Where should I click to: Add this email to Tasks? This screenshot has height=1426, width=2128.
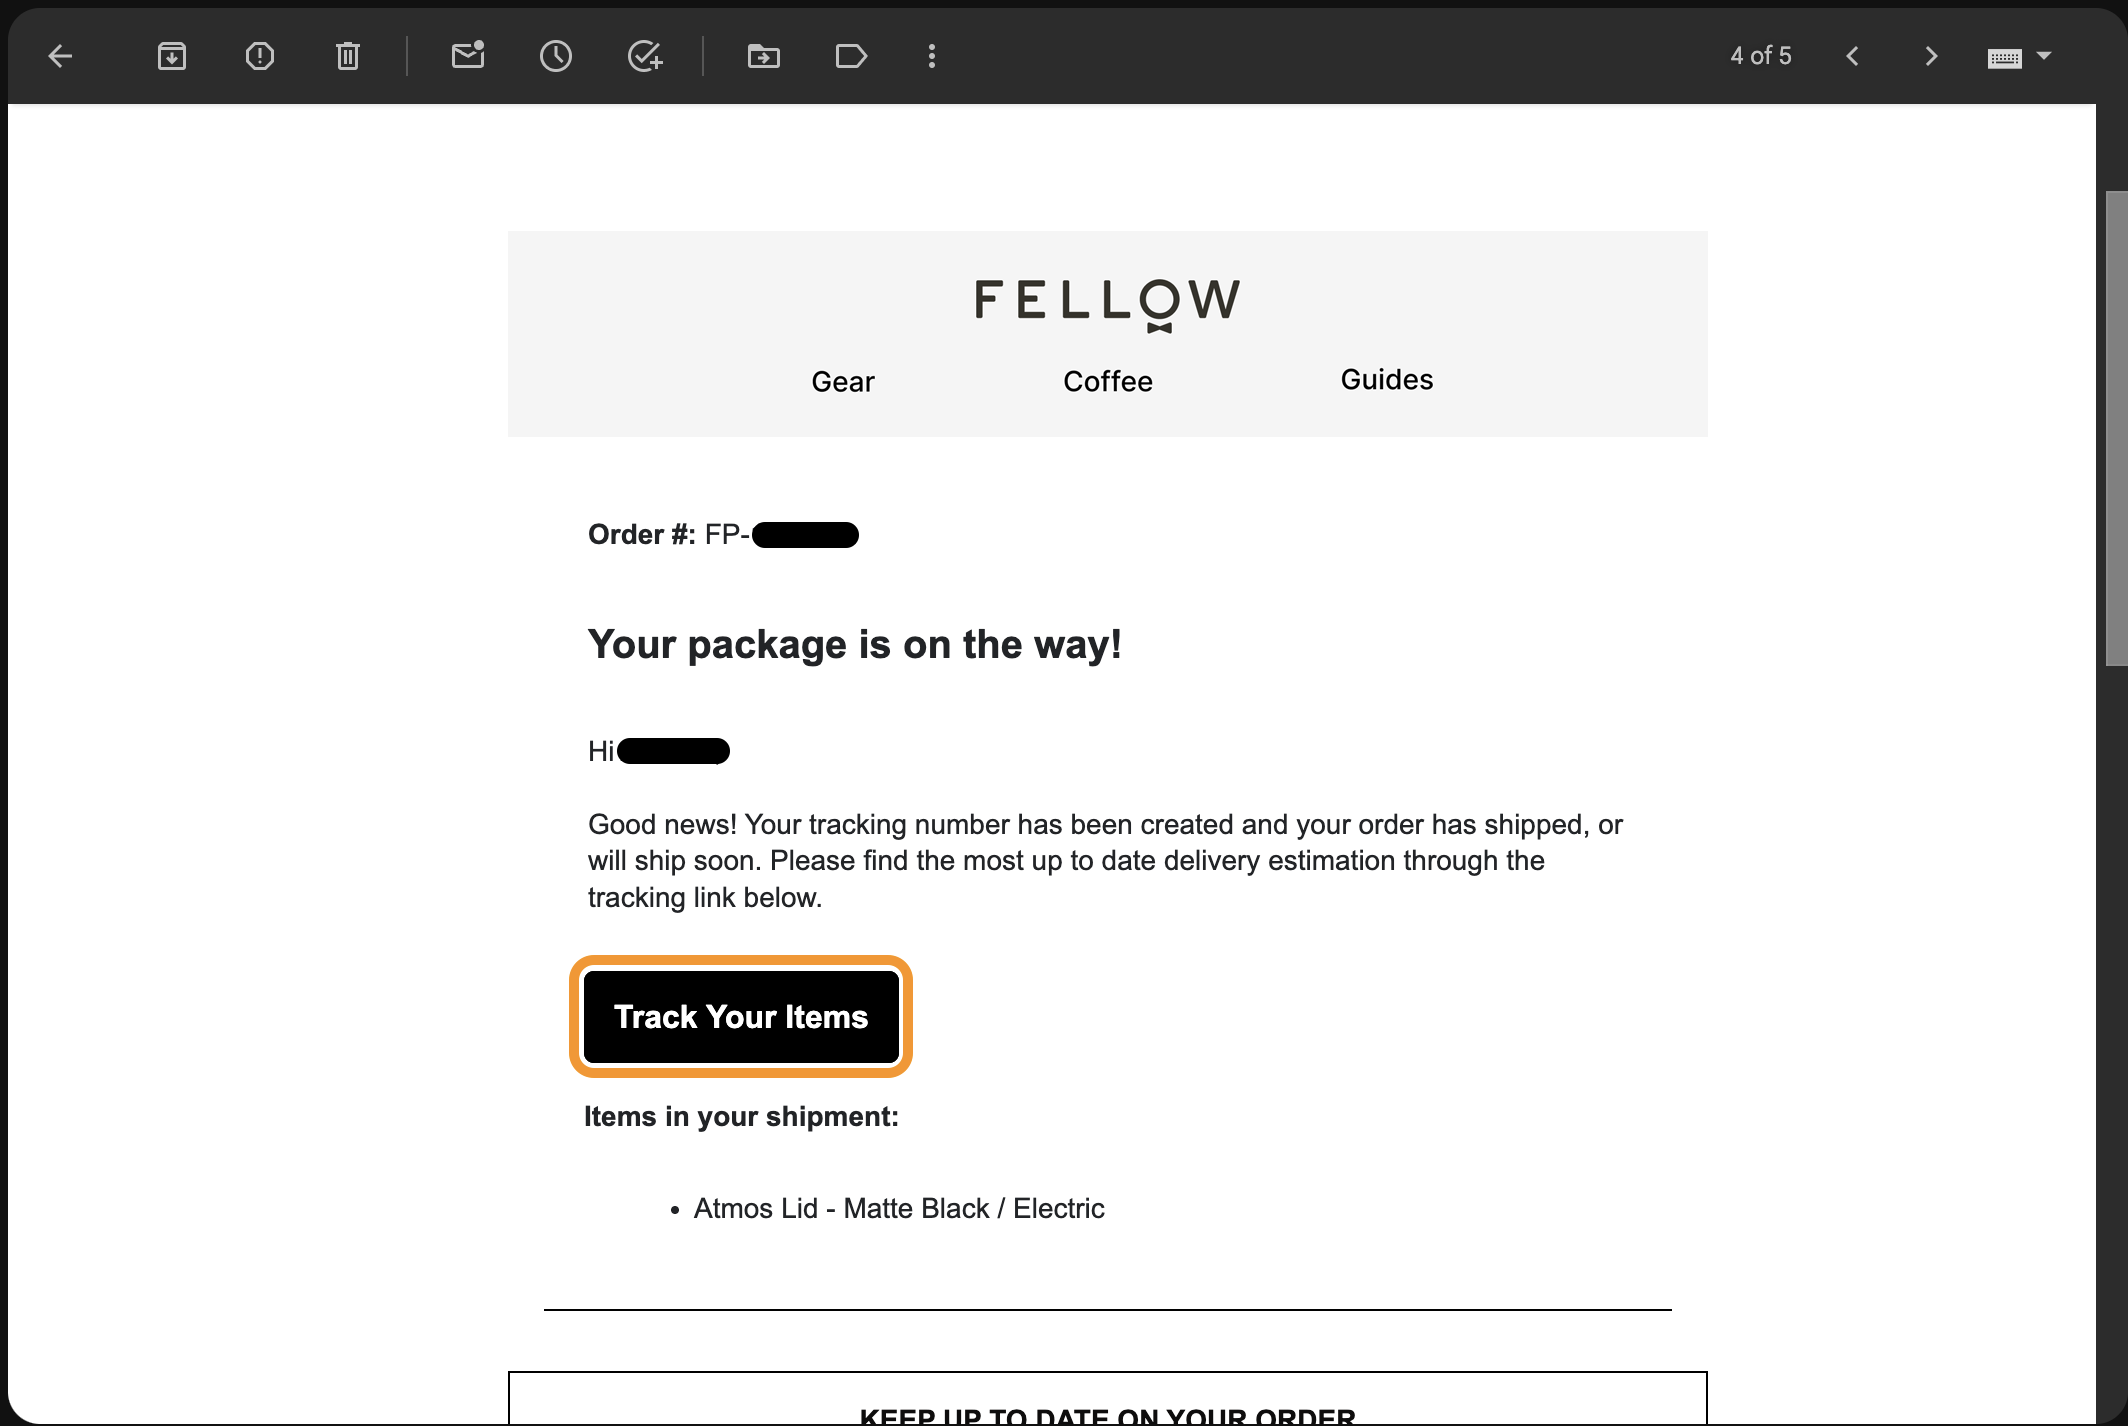pyautogui.click(x=645, y=56)
